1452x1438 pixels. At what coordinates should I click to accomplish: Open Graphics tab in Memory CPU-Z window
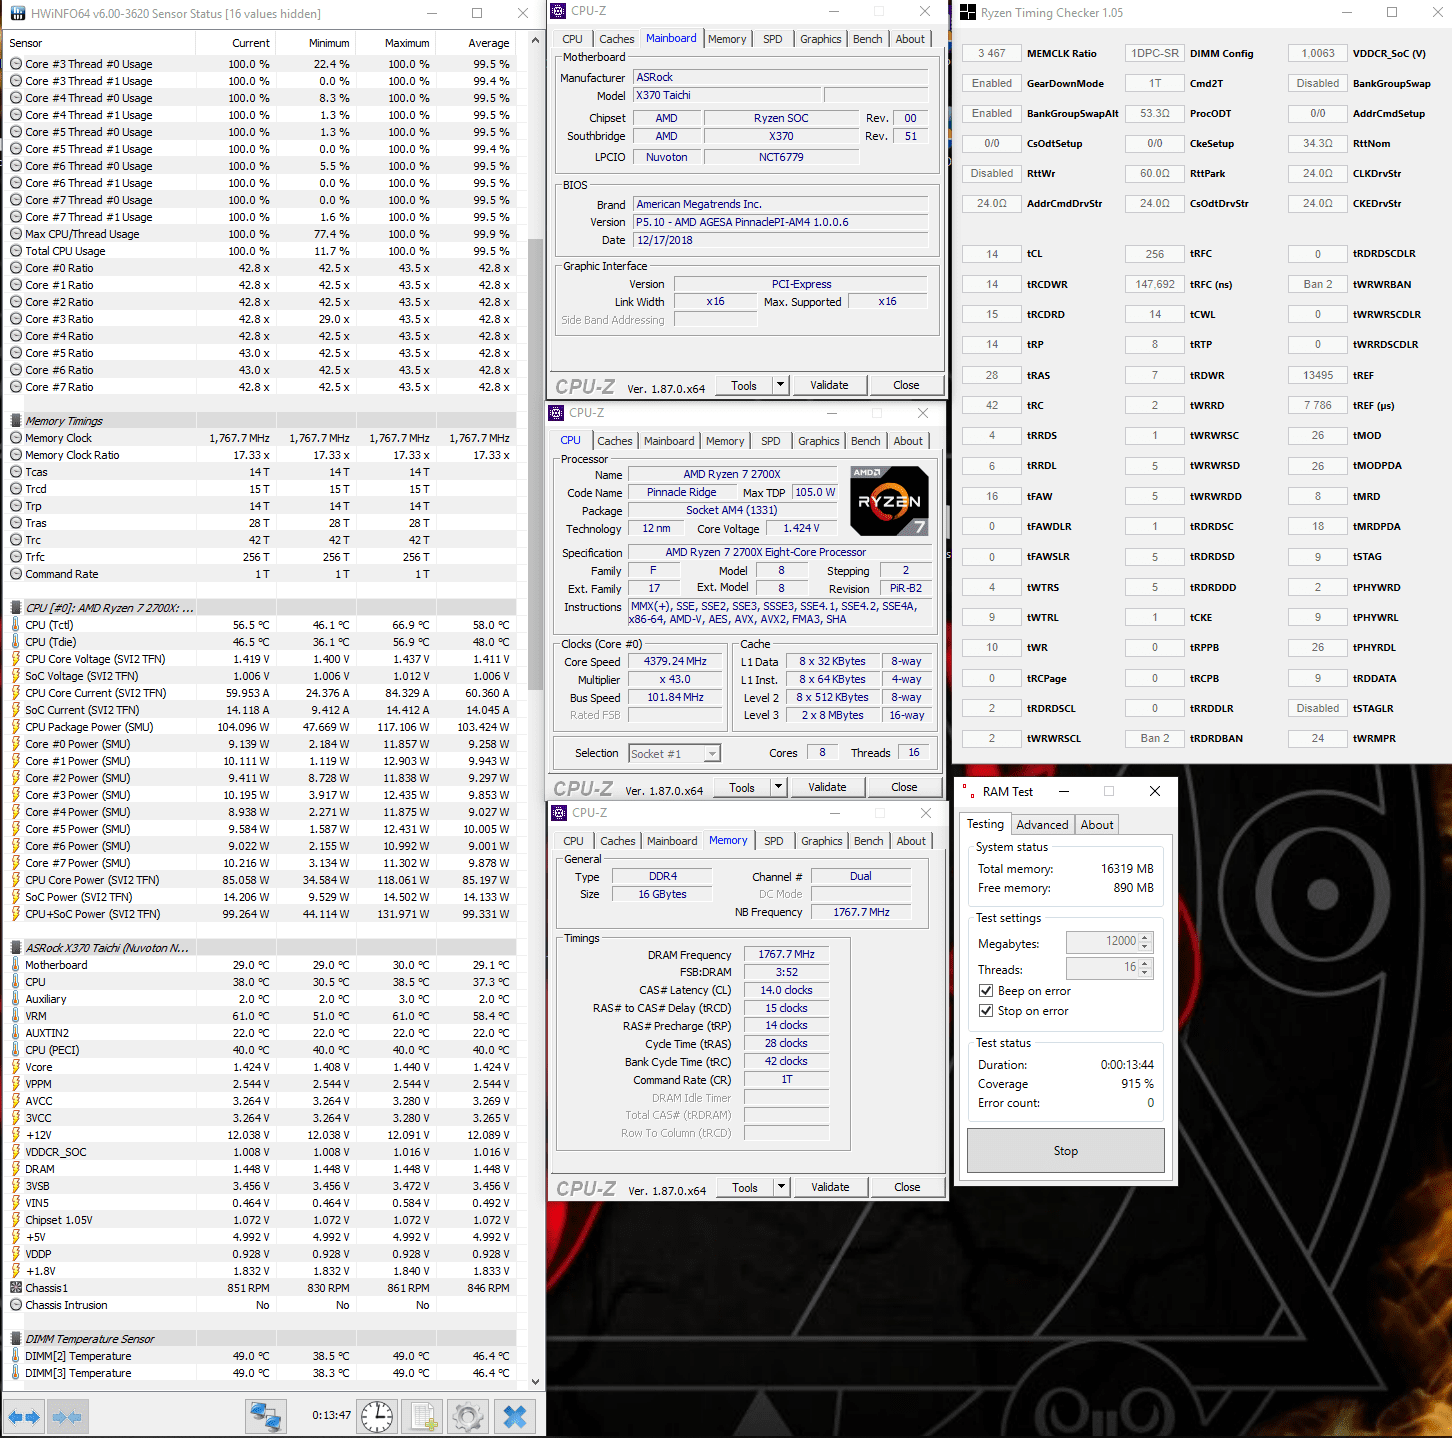822,841
